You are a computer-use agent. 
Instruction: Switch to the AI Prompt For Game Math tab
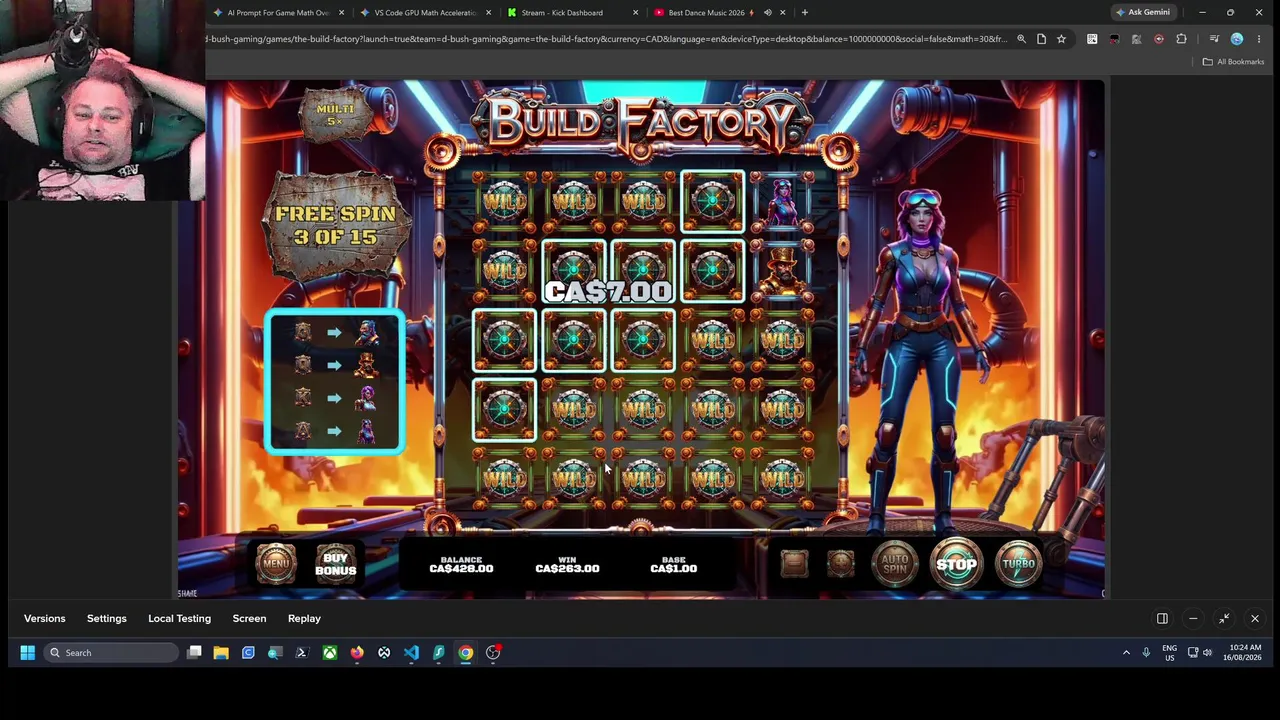pyautogui.click(x=278, y=13)
